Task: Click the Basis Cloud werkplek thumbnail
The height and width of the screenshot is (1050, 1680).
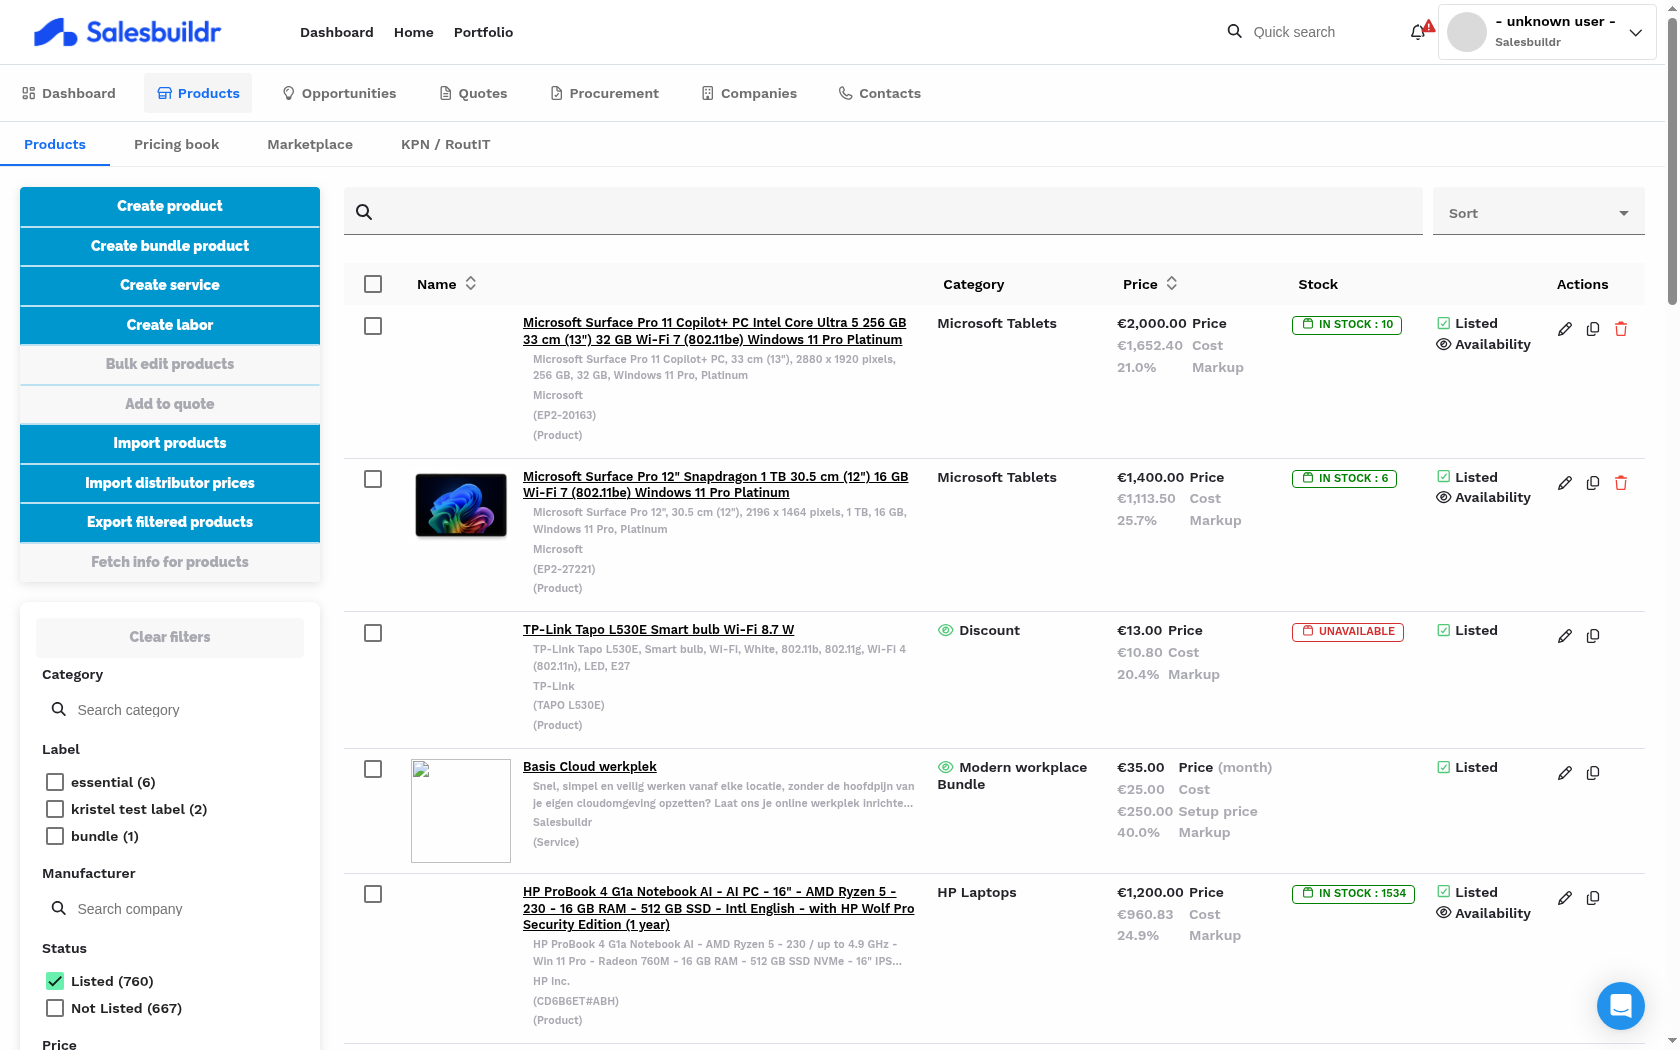Action: click(461, 811)
